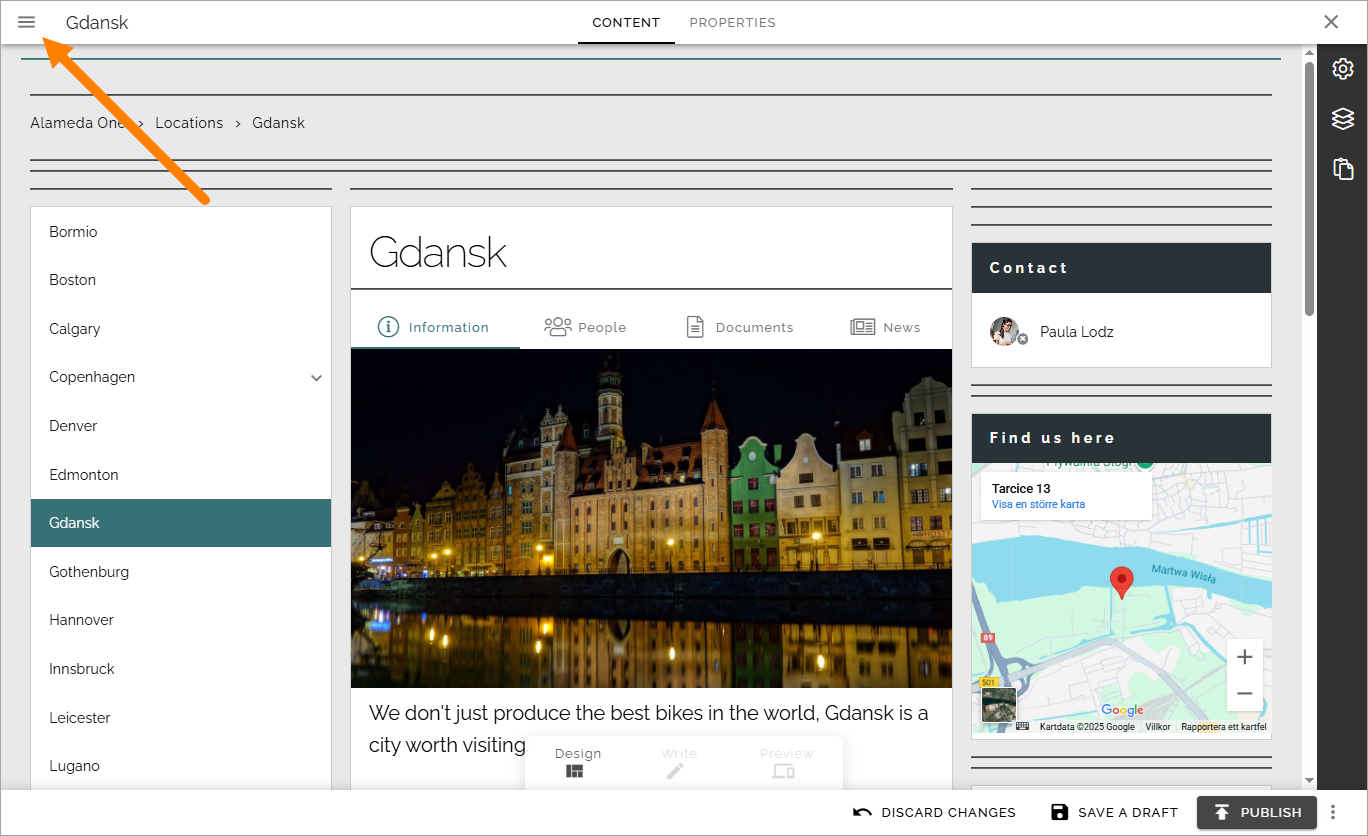Image resolution: width=1368 pixels, height=836 pixels.
Task: Click the News newspaper icon
Action: [862, 327]
